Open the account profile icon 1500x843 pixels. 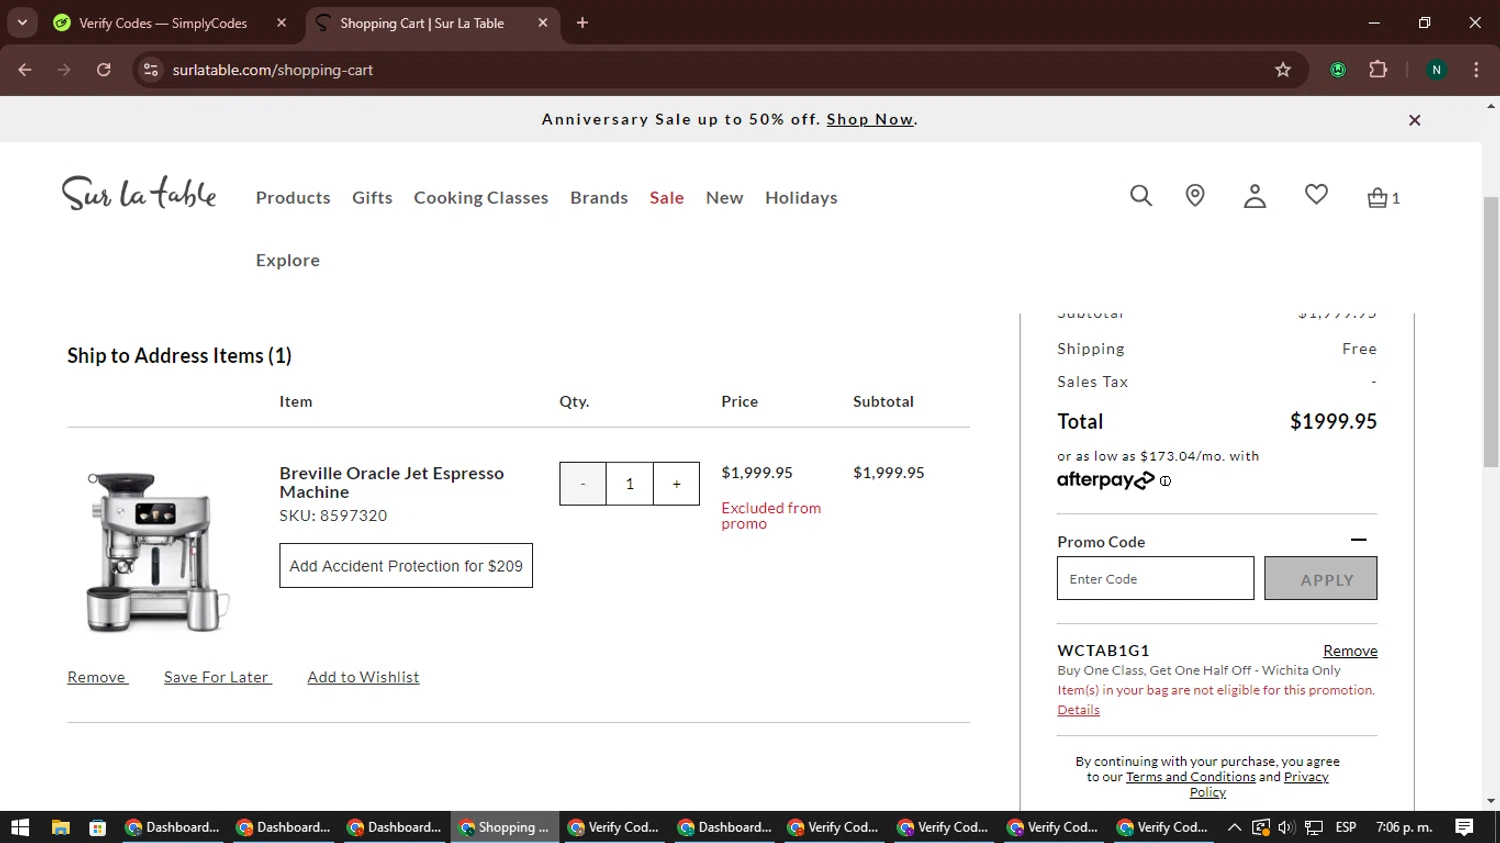coord(1254,196)
